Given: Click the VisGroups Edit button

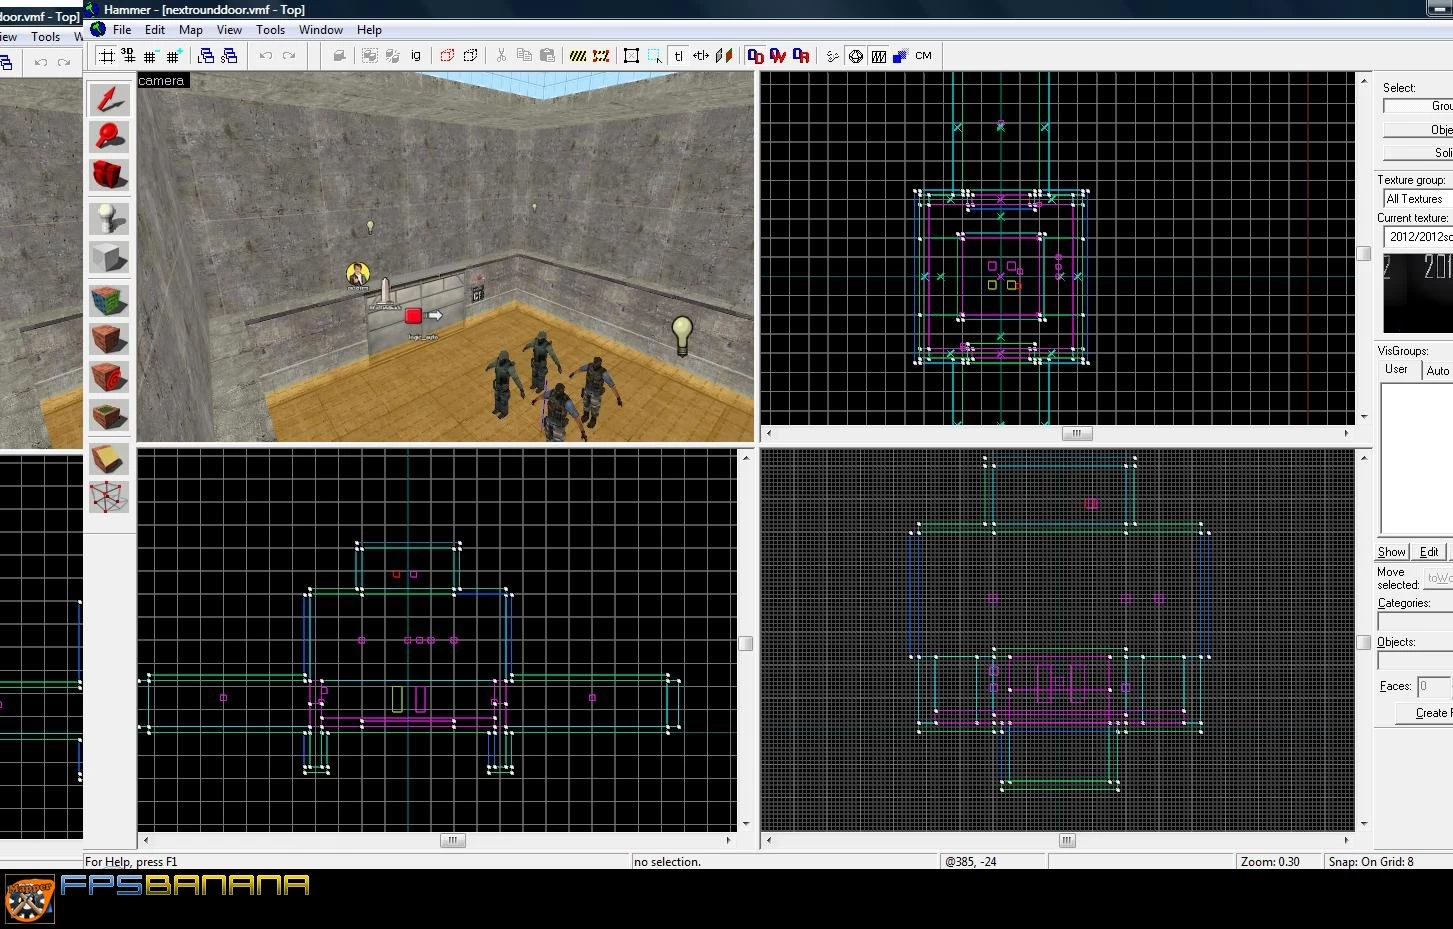Looking at the screenshot, I should click(1429, 552).
